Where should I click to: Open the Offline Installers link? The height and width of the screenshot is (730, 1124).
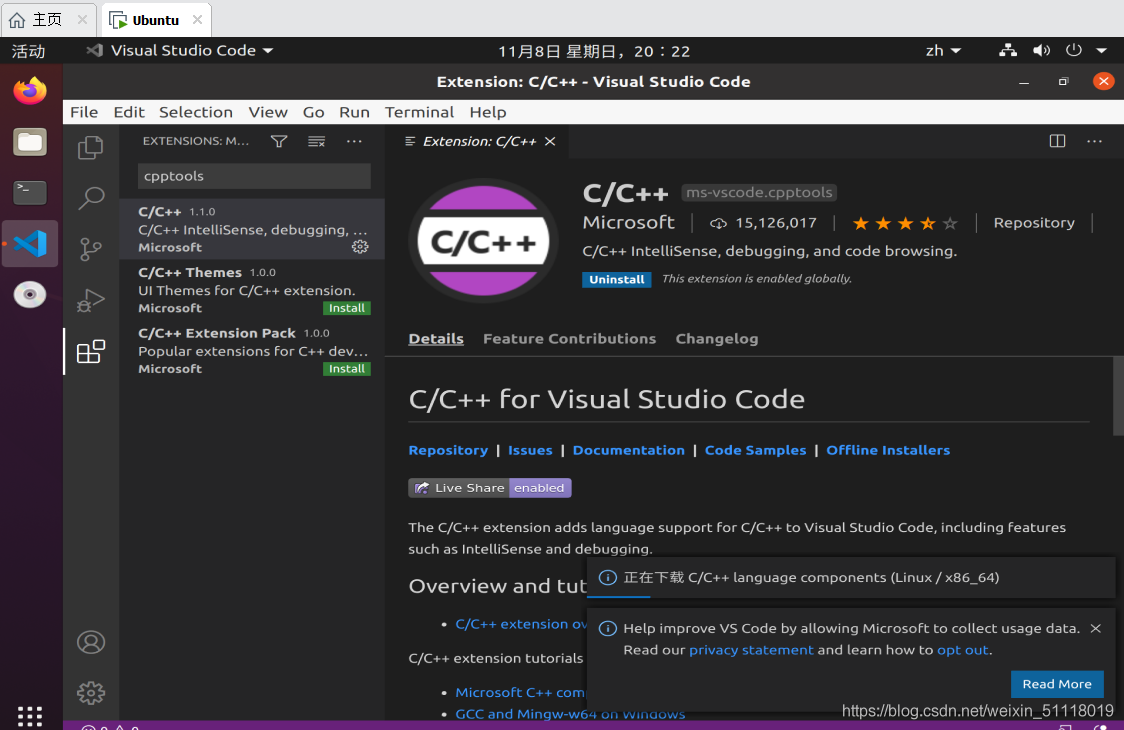point(888,450)
